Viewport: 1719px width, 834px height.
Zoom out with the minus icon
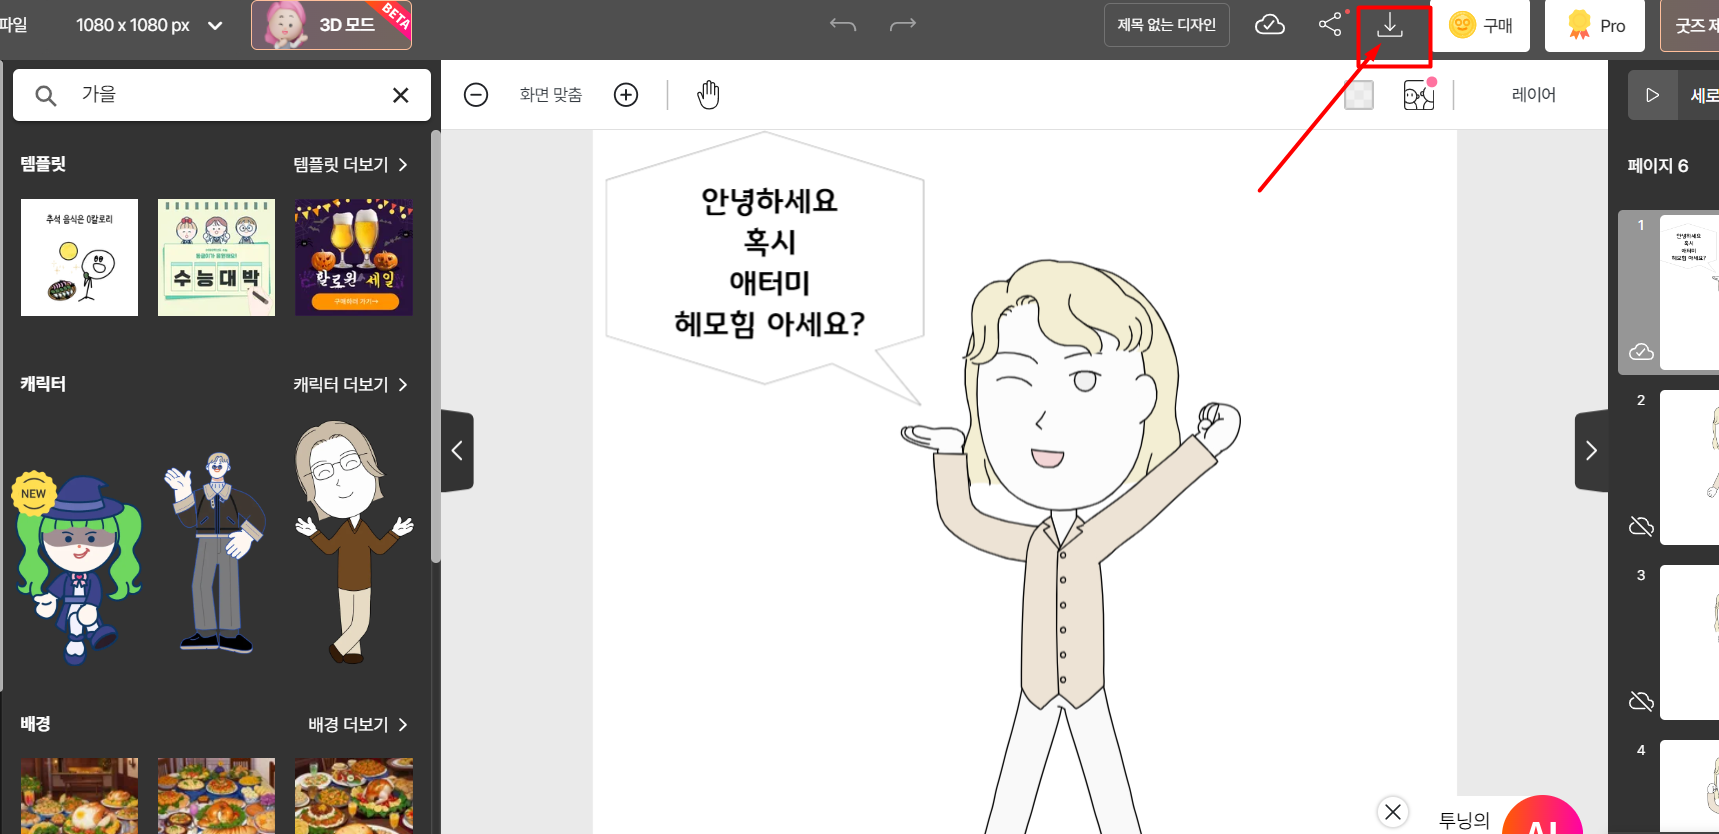click(476, 95)
